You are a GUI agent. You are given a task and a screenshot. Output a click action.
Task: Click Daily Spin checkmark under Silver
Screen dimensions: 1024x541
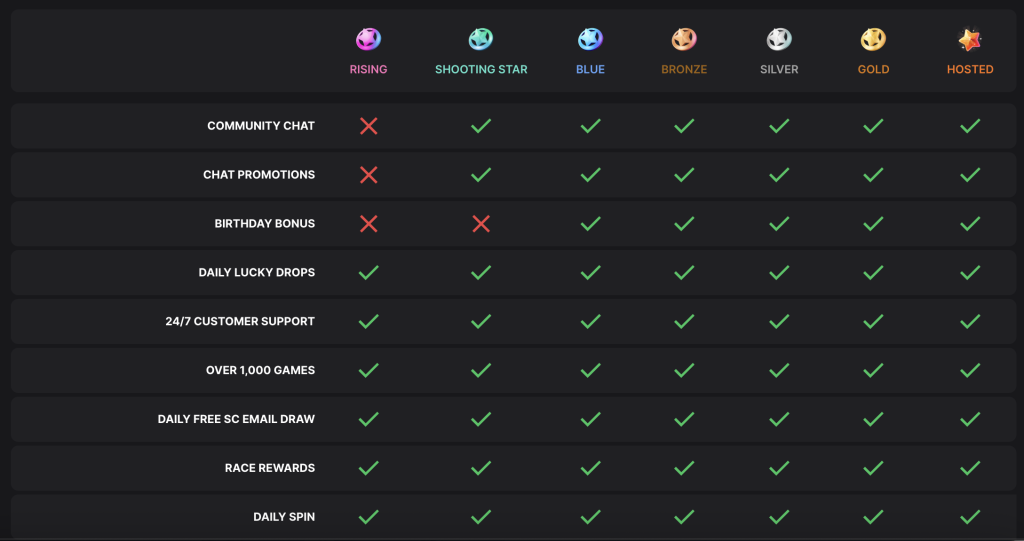pyautogui.click(x=779, y=517)
